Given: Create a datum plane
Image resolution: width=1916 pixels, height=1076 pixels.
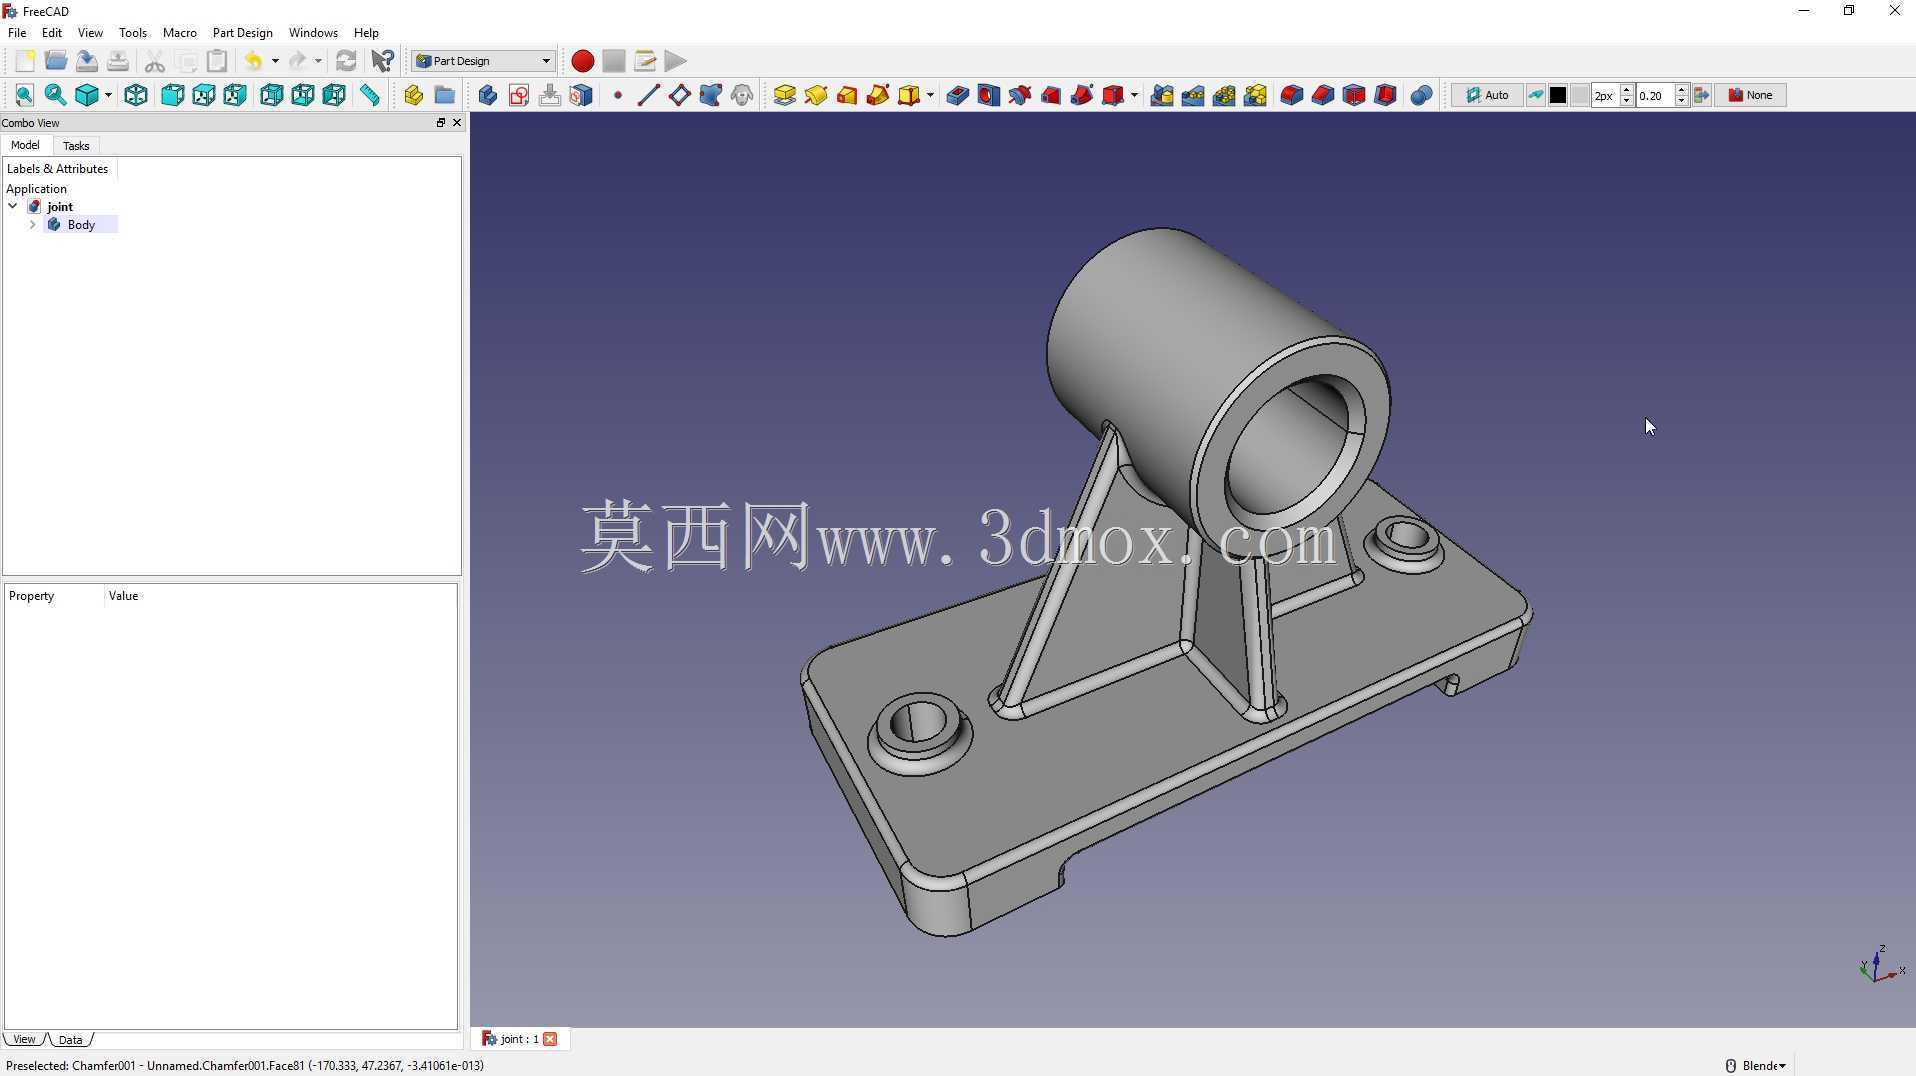Looking at the screenshot, I should pyautogui.click(x=680, y=95).
